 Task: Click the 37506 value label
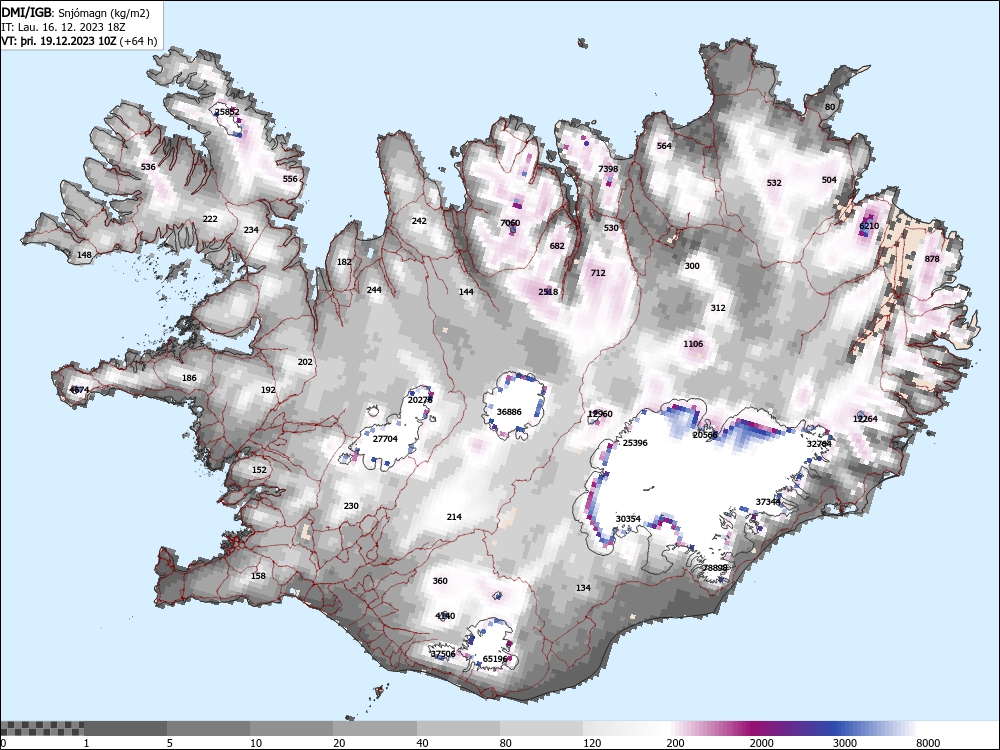[443, 654]
